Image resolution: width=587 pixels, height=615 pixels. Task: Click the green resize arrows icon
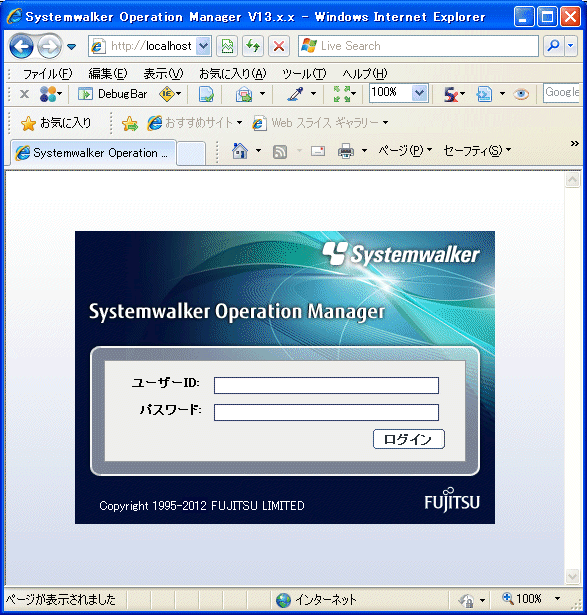(x=344, y=94)
